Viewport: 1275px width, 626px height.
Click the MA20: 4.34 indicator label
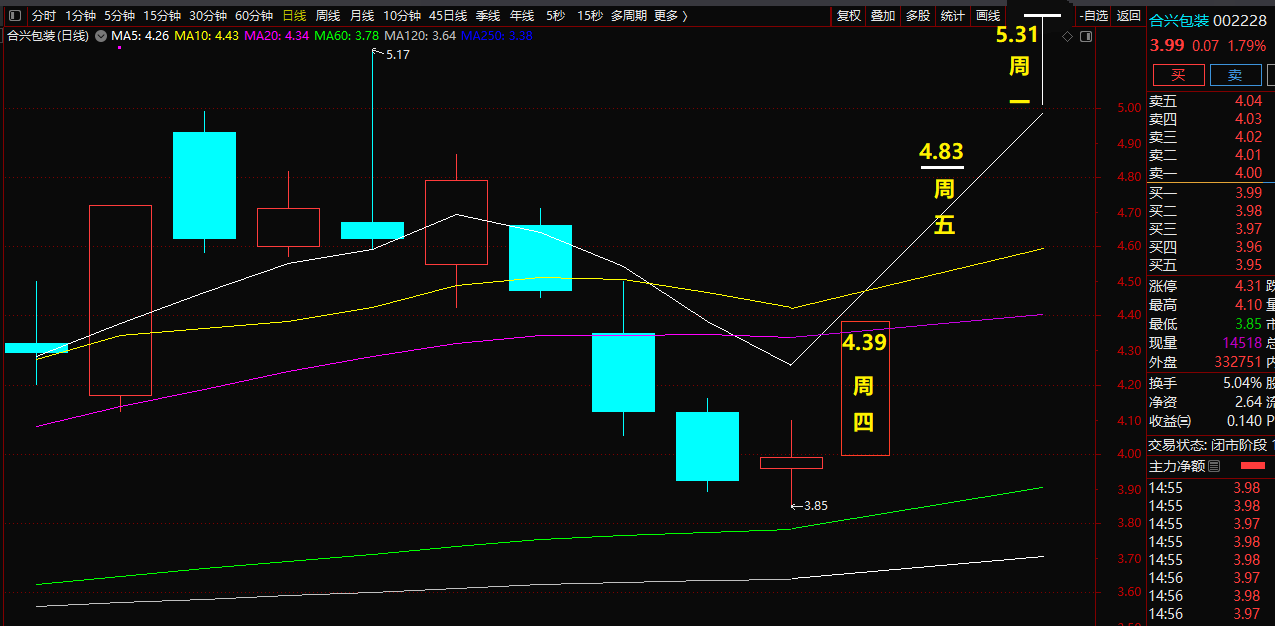point(276,36)
